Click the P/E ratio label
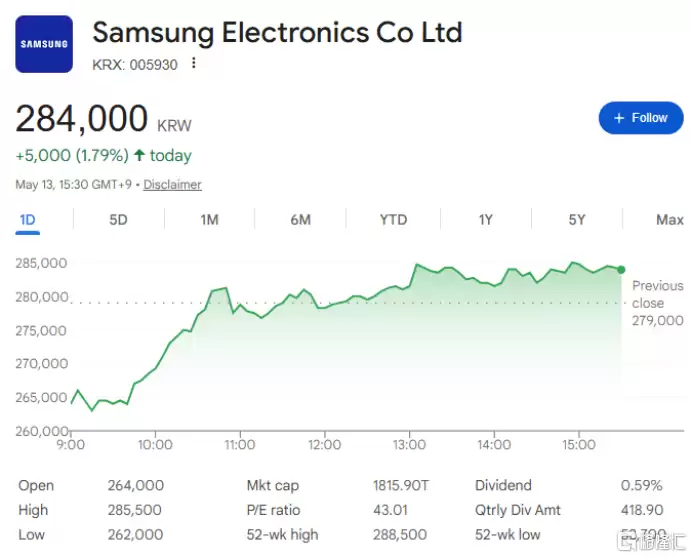Viewport: 692px width, 558px height. pos(273,510)
